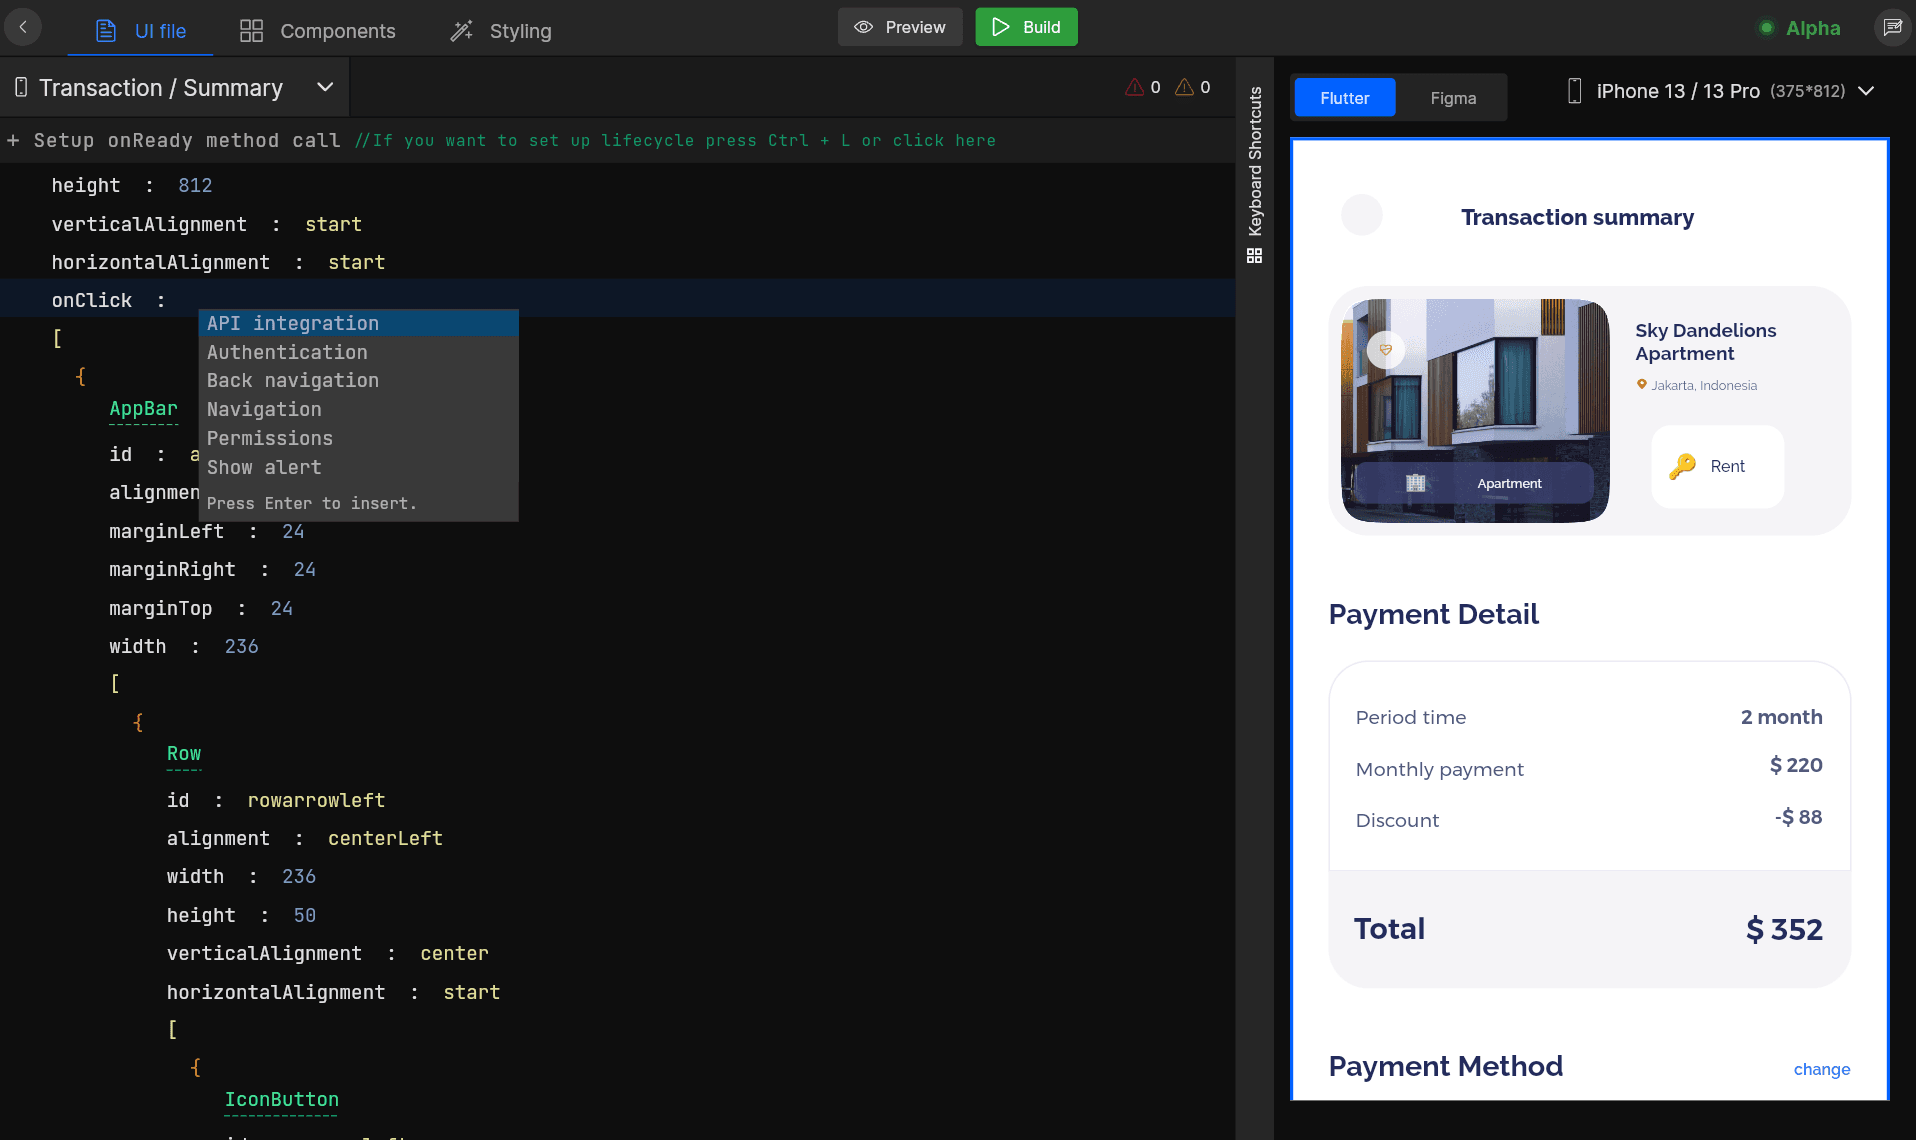The image size is (1916, 1140).
Task: Expand the AppBar entry in the code
Action: (x=143, y=409)
